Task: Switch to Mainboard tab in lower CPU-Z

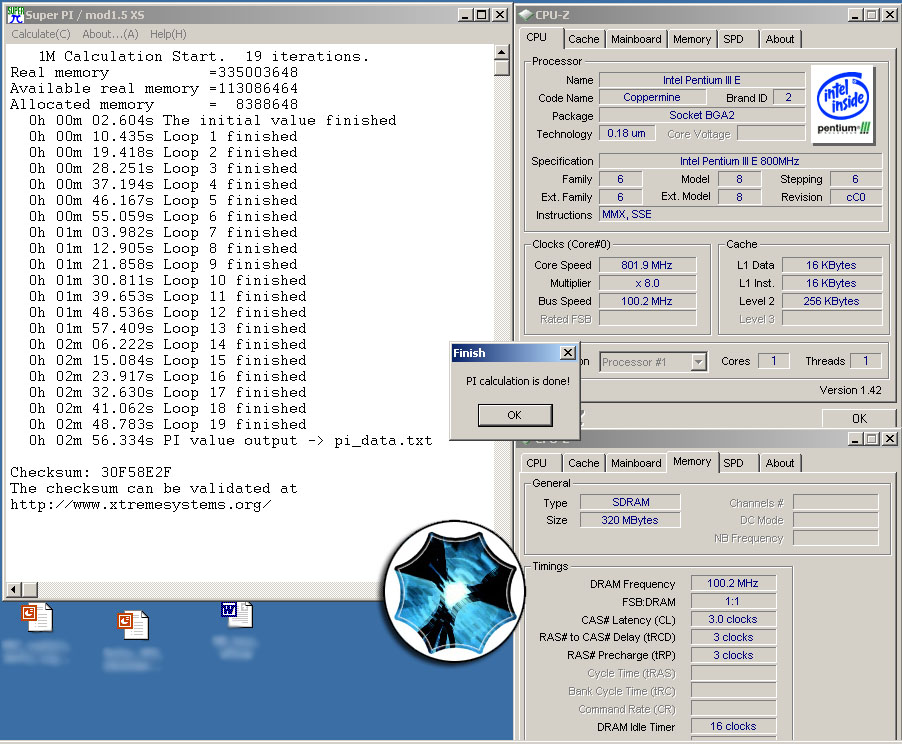Action: 636,463
